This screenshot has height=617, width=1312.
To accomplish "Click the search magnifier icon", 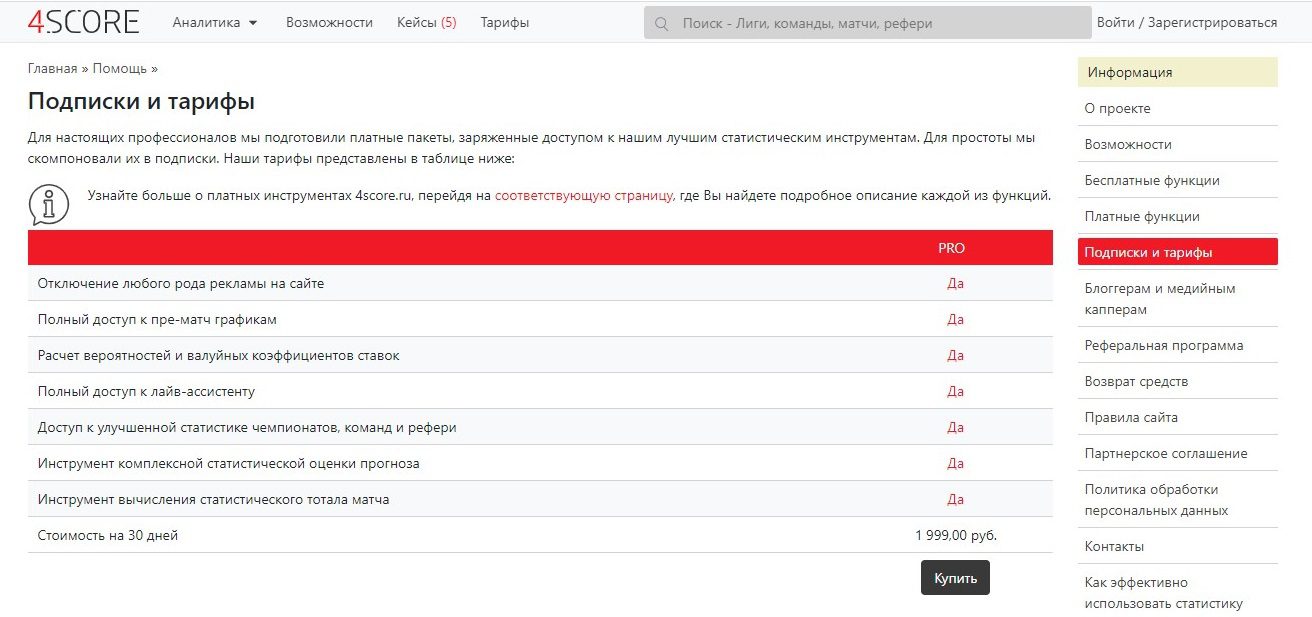I will coord(661,21).
